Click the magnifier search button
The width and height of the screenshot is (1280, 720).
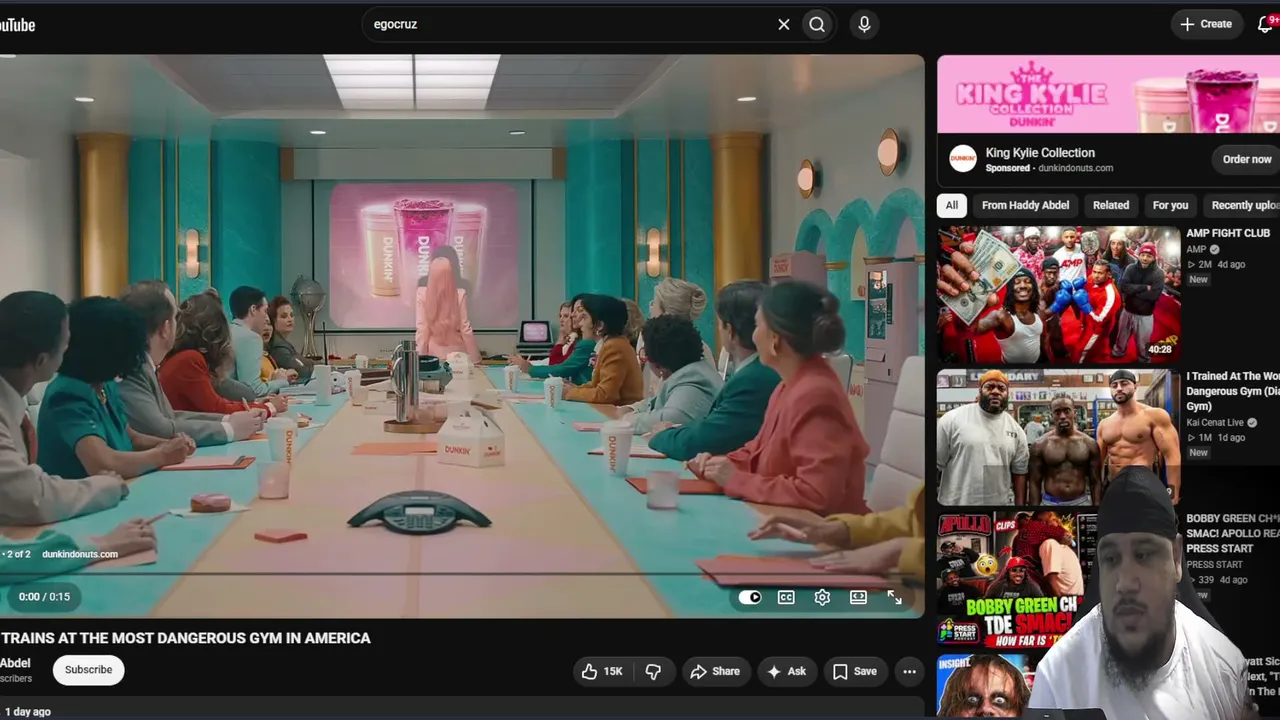tap(817, 24)
